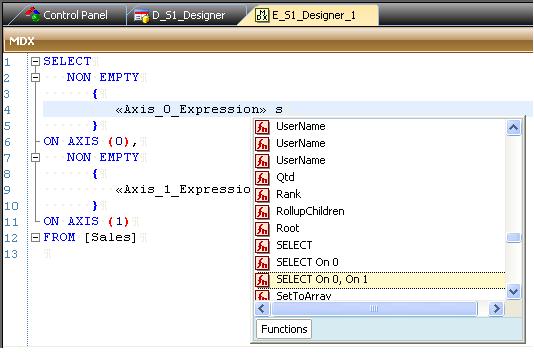This screenshot has height=360, width=534.
Task: Click the «Axis_1_Expressio placeholder on line 9
Action: pos(183,190)
